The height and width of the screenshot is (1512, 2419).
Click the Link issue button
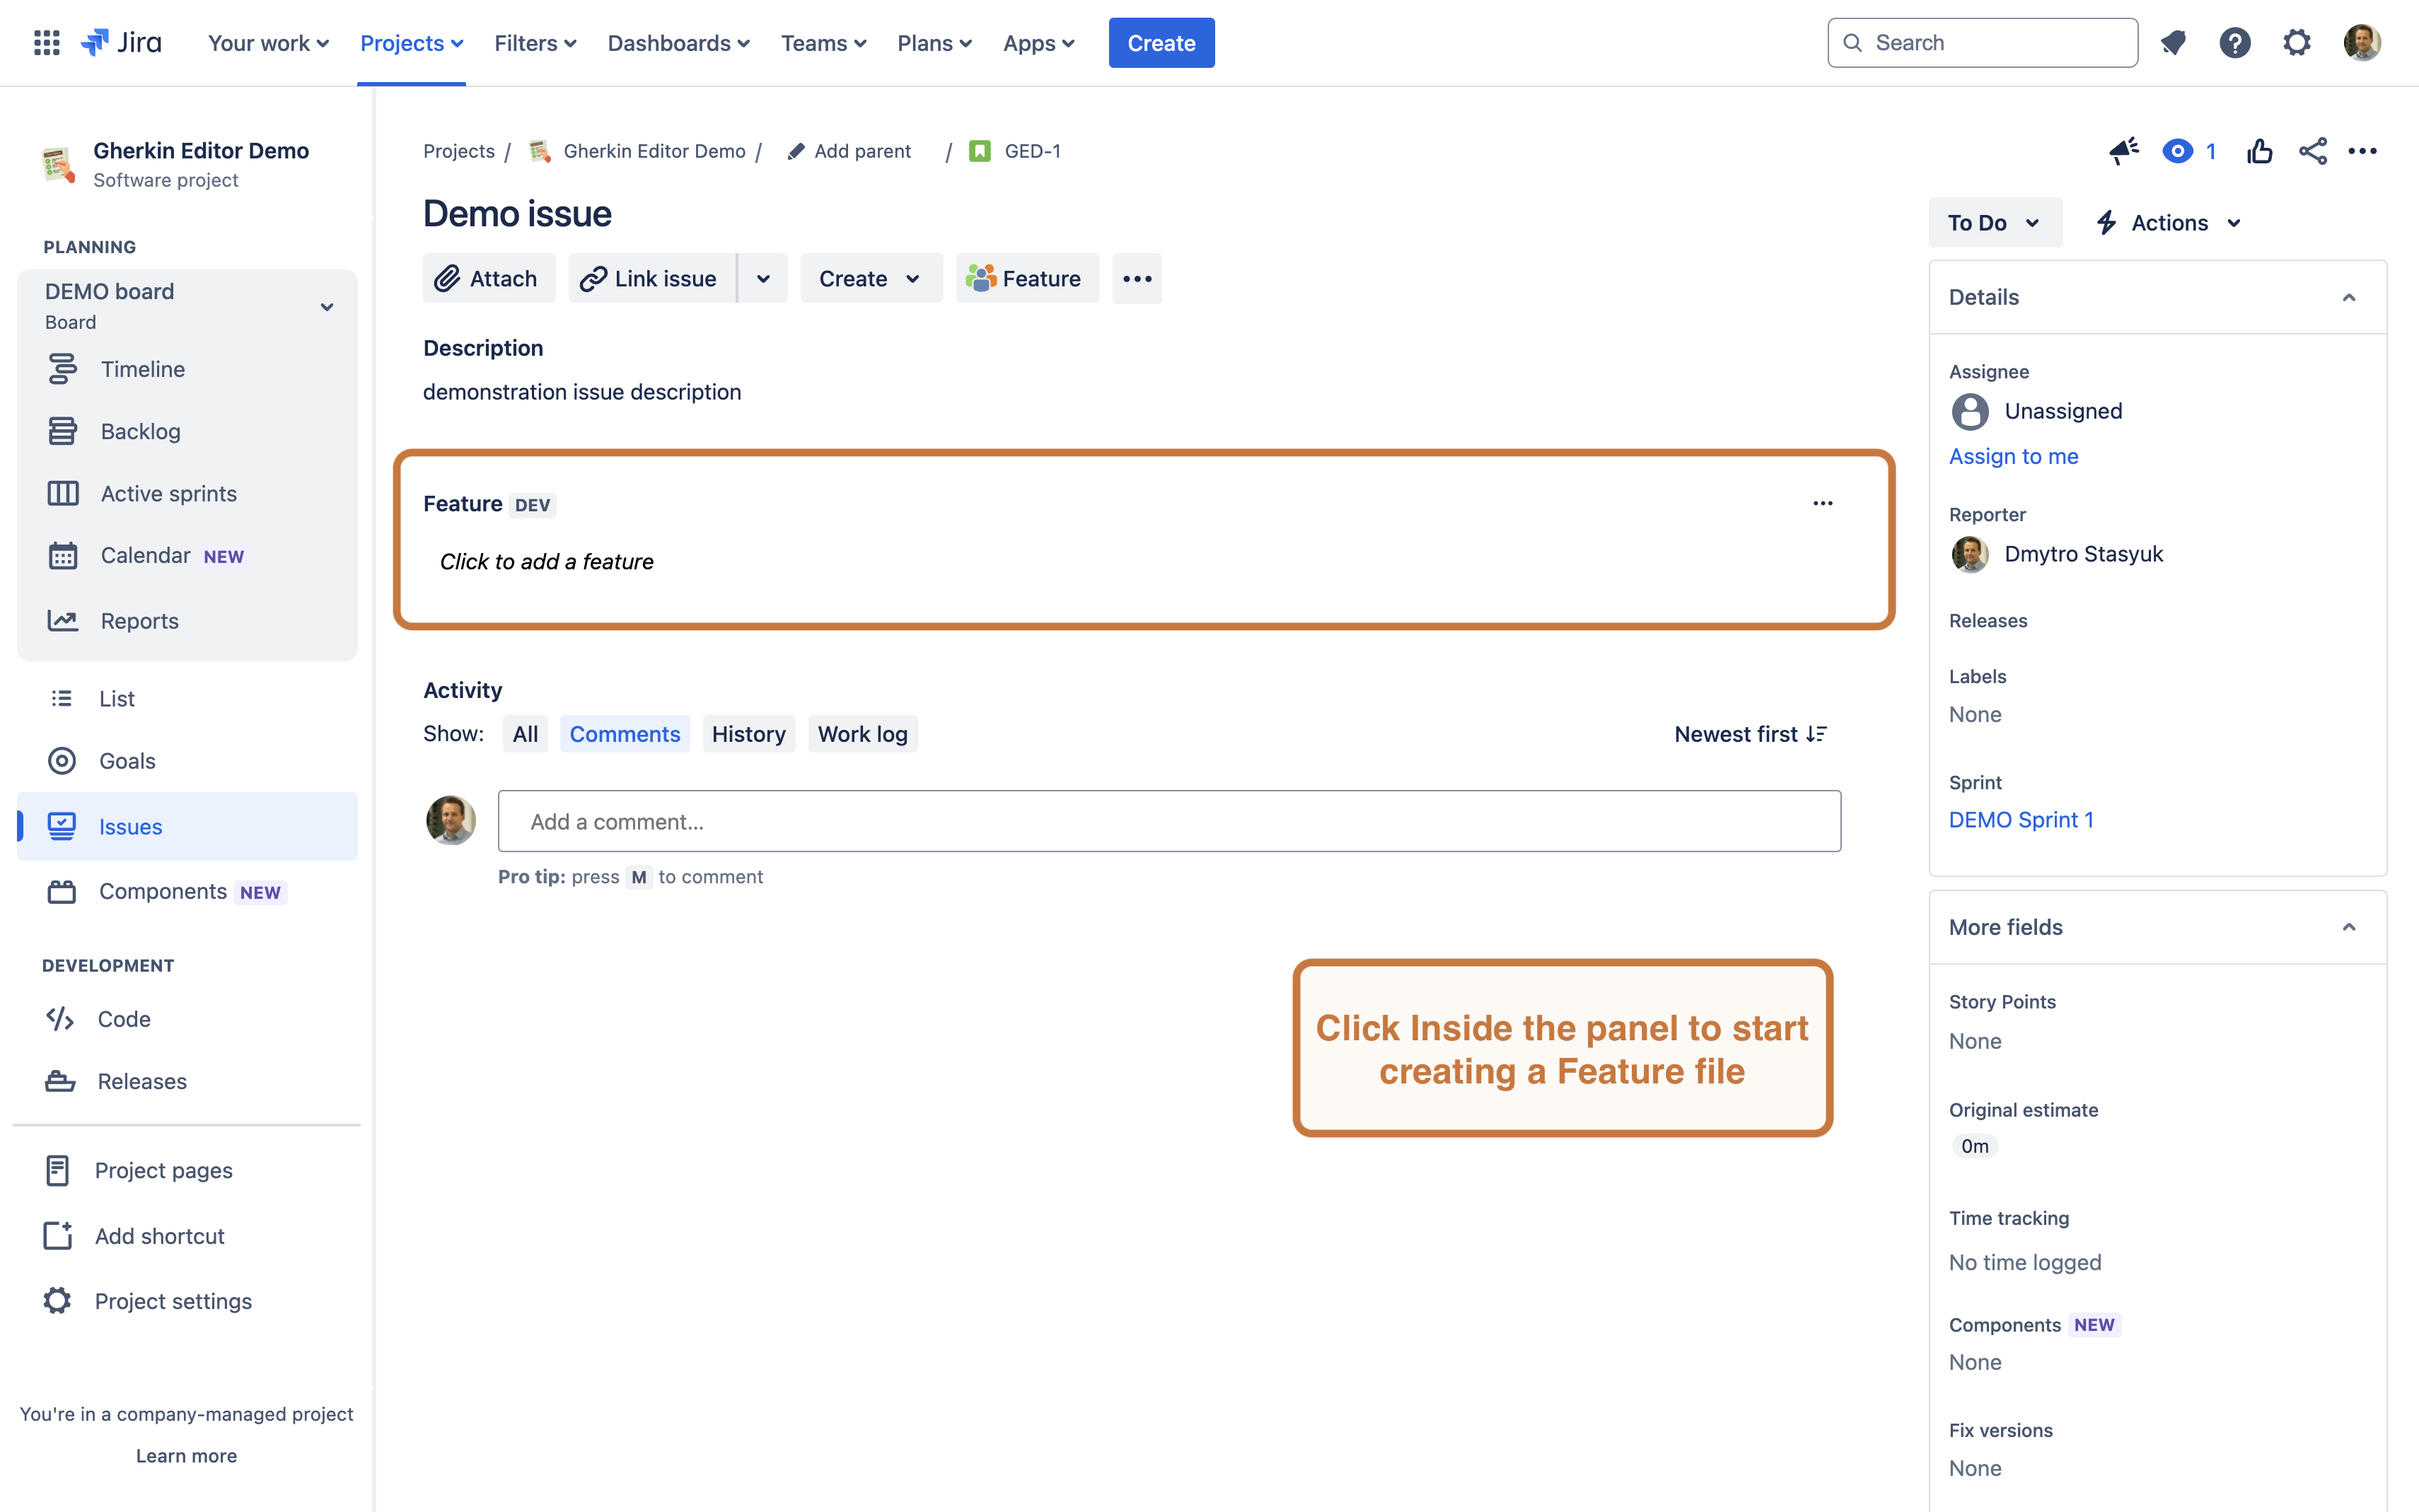[651, 278]
